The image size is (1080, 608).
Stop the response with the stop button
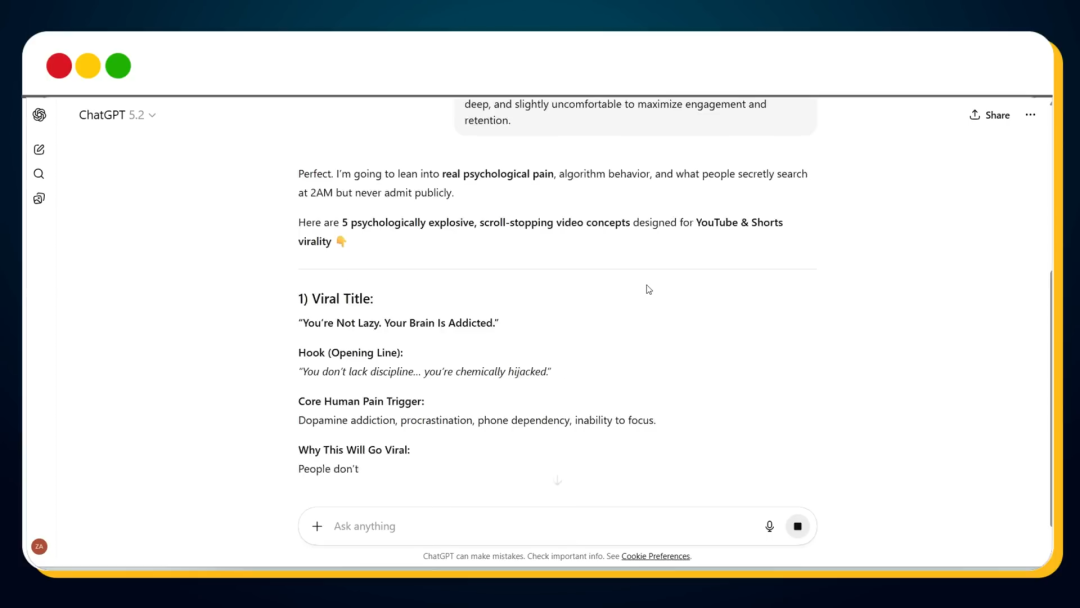(797, 526)
